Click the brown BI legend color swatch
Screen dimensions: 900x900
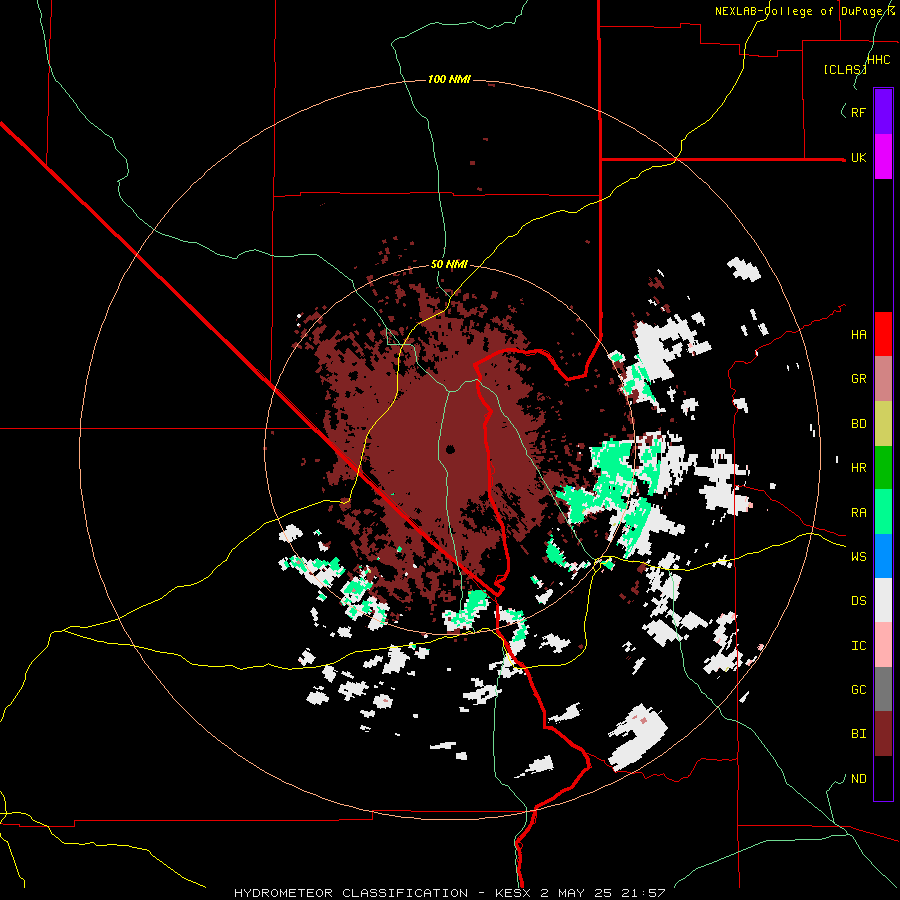click(x=883, y=734)
